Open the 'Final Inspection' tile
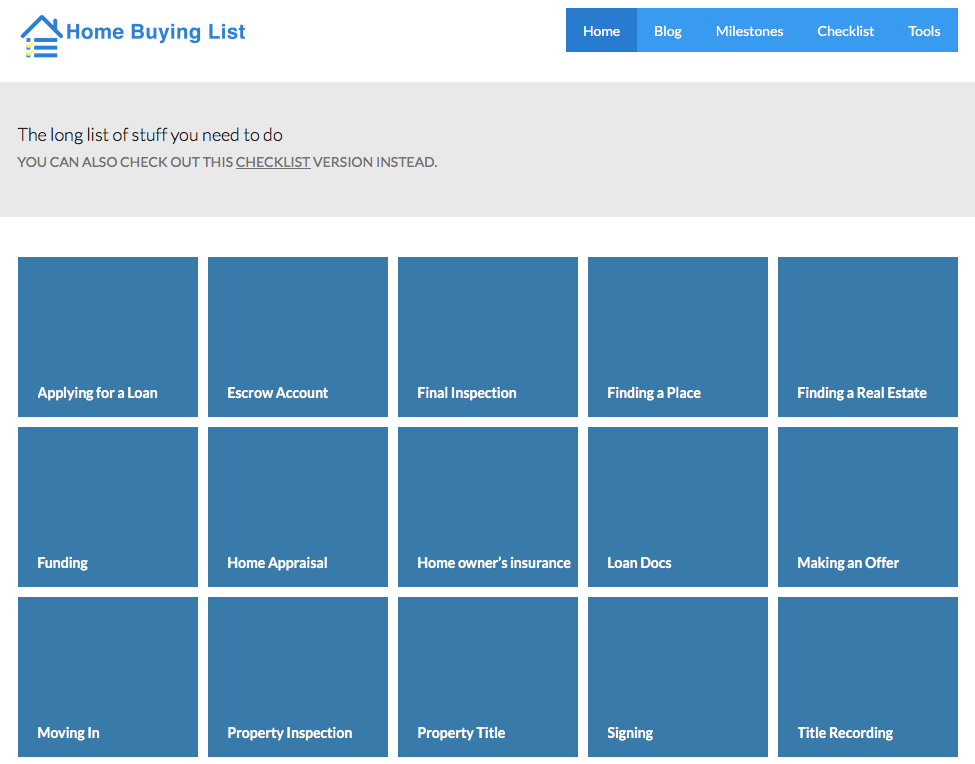 (487, 337)
